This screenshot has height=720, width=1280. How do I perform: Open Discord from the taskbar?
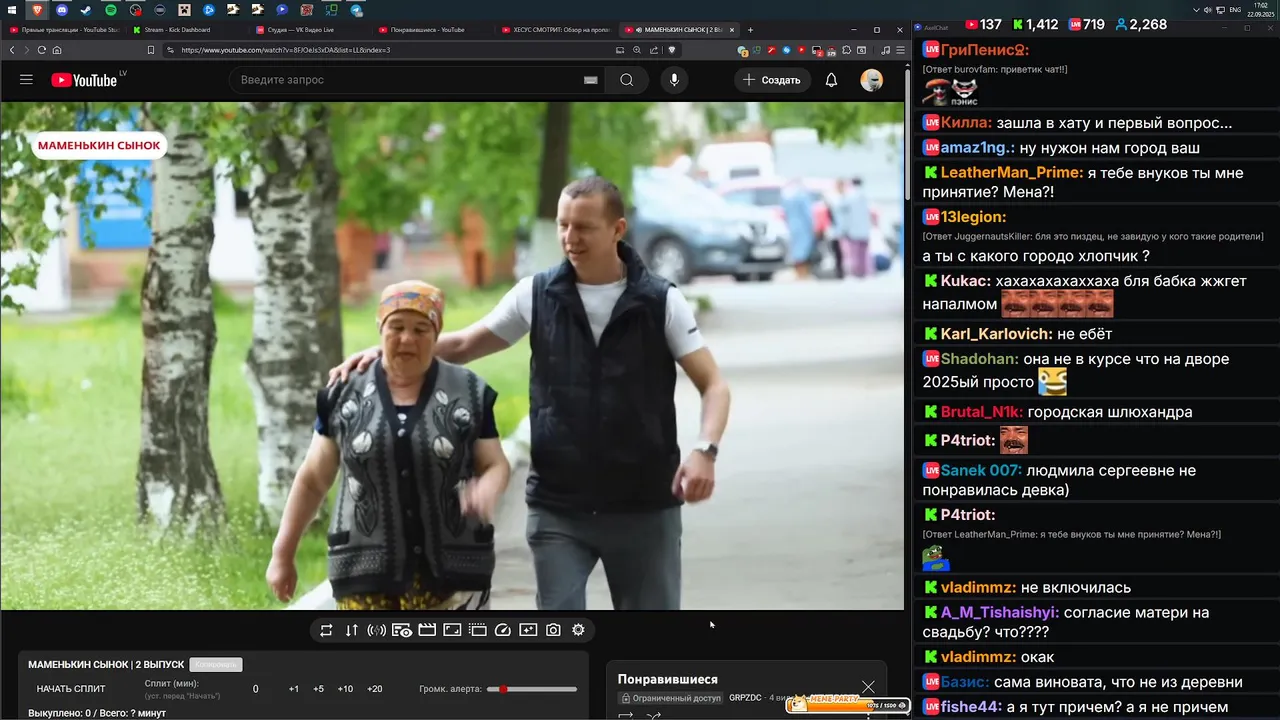point(62,10)
